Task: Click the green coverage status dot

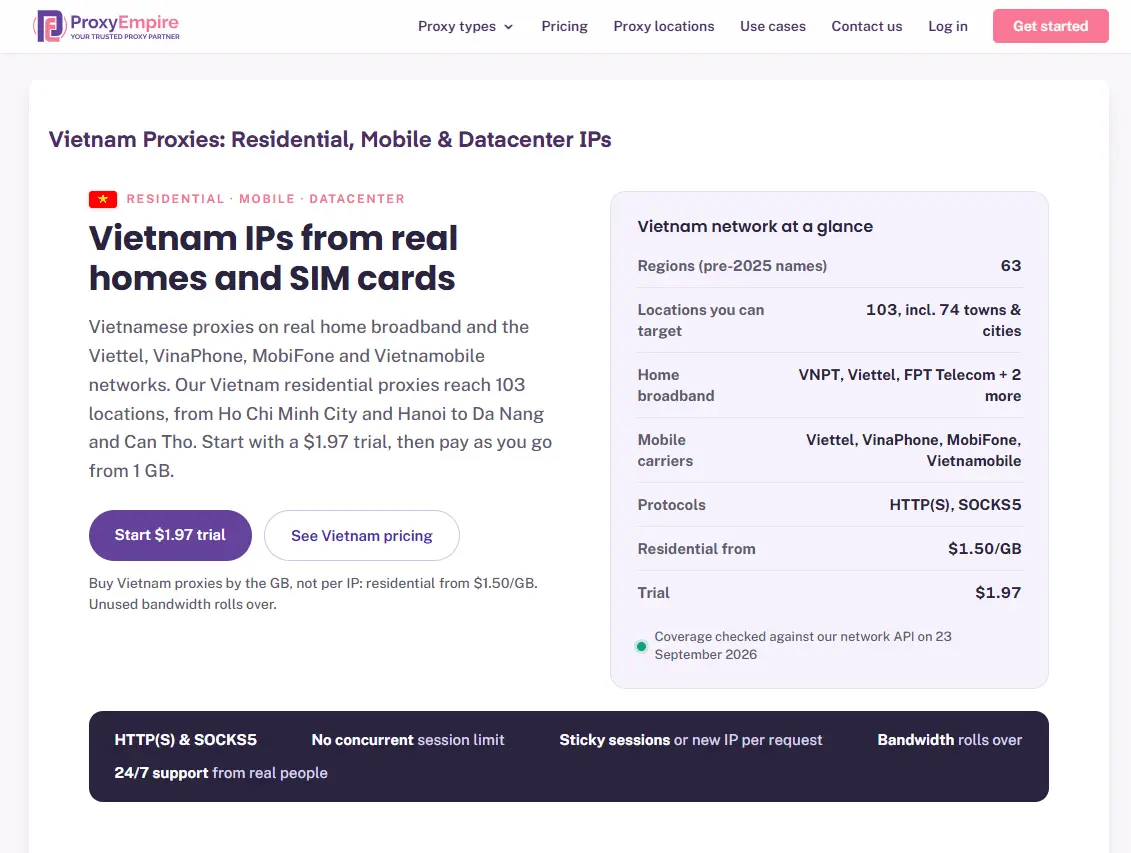Action: (x=641, y=646)
